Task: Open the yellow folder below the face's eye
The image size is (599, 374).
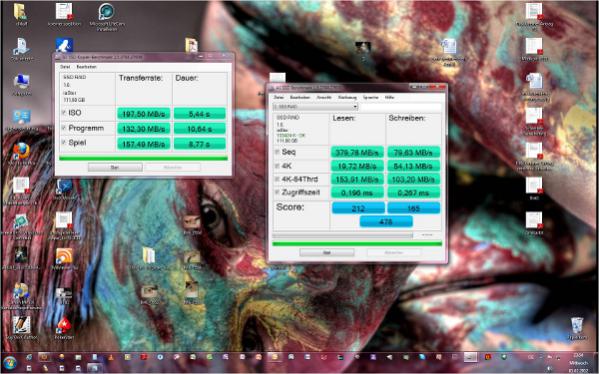Action: click(x=148, y=255)
